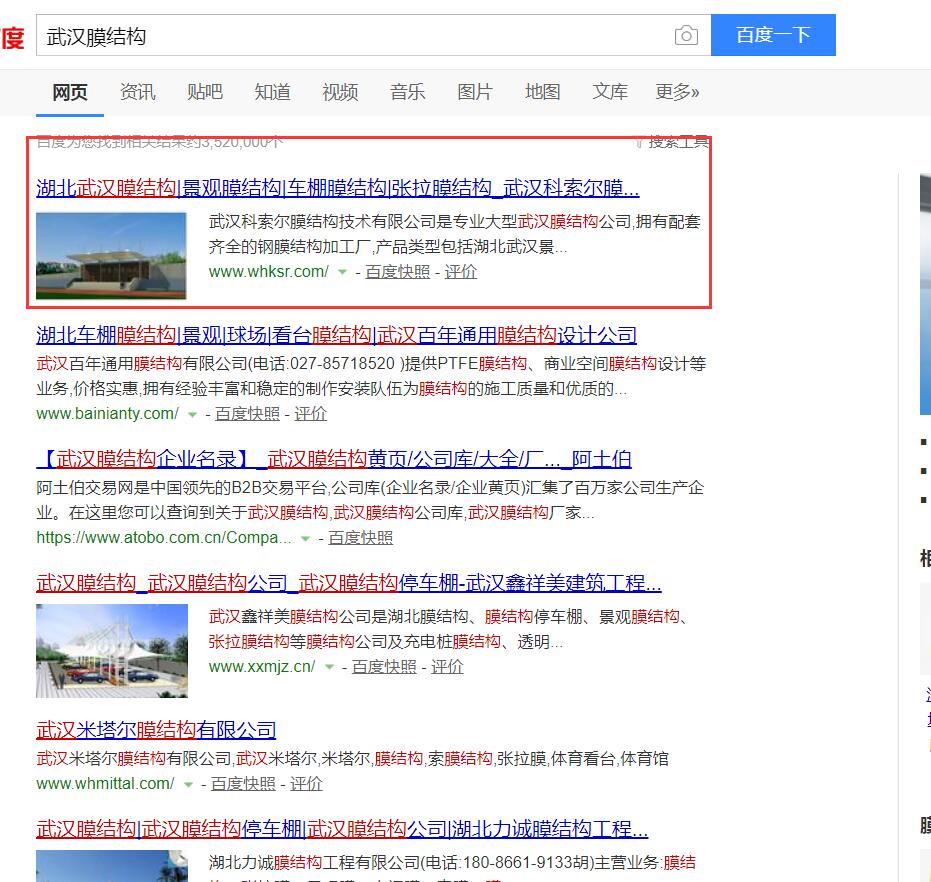Screen dimensions: 931x882
Task: Open the 武汉科索尔膜结构 result thumbnail
Action: (x=111, y=255)
